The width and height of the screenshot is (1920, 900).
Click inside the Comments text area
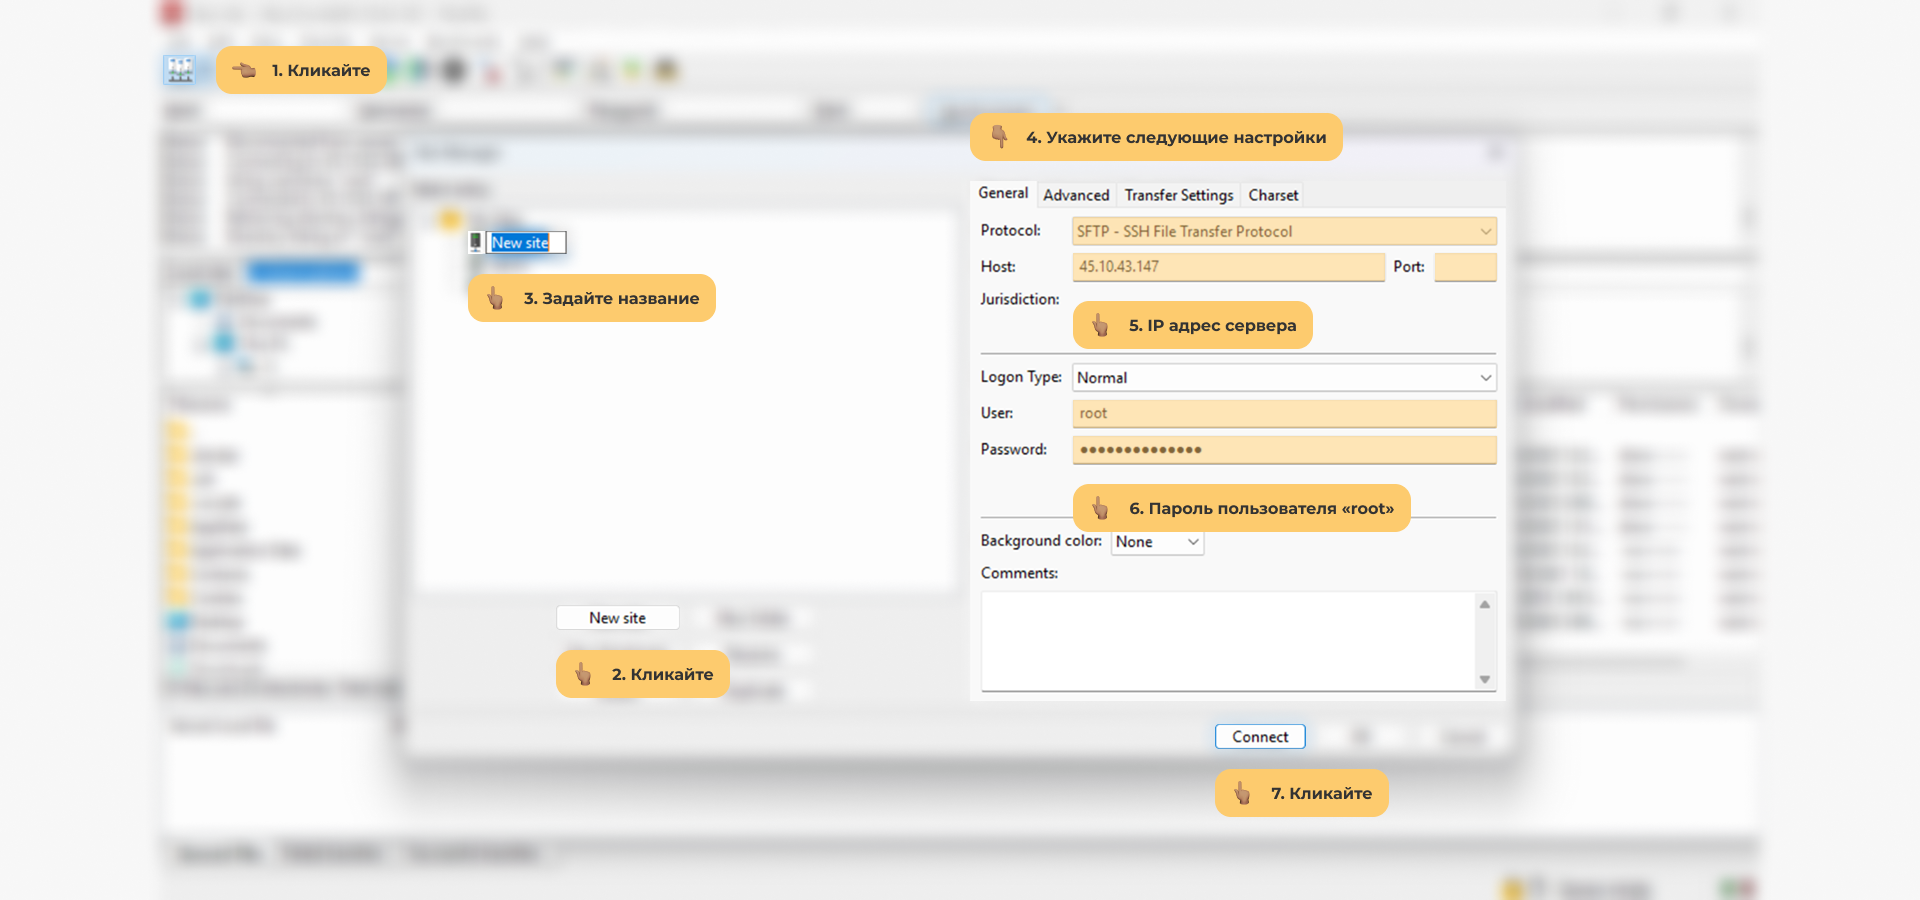point(1228,640)
